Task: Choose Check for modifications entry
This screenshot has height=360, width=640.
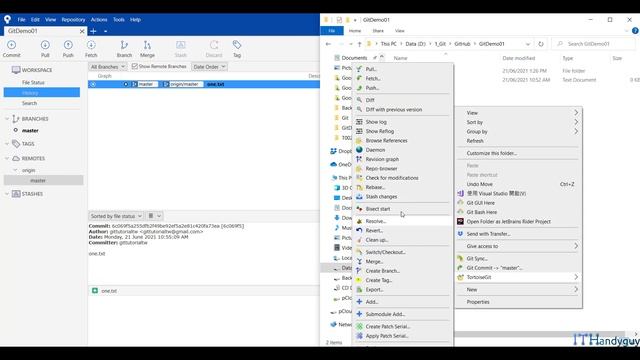Action: 403,178
